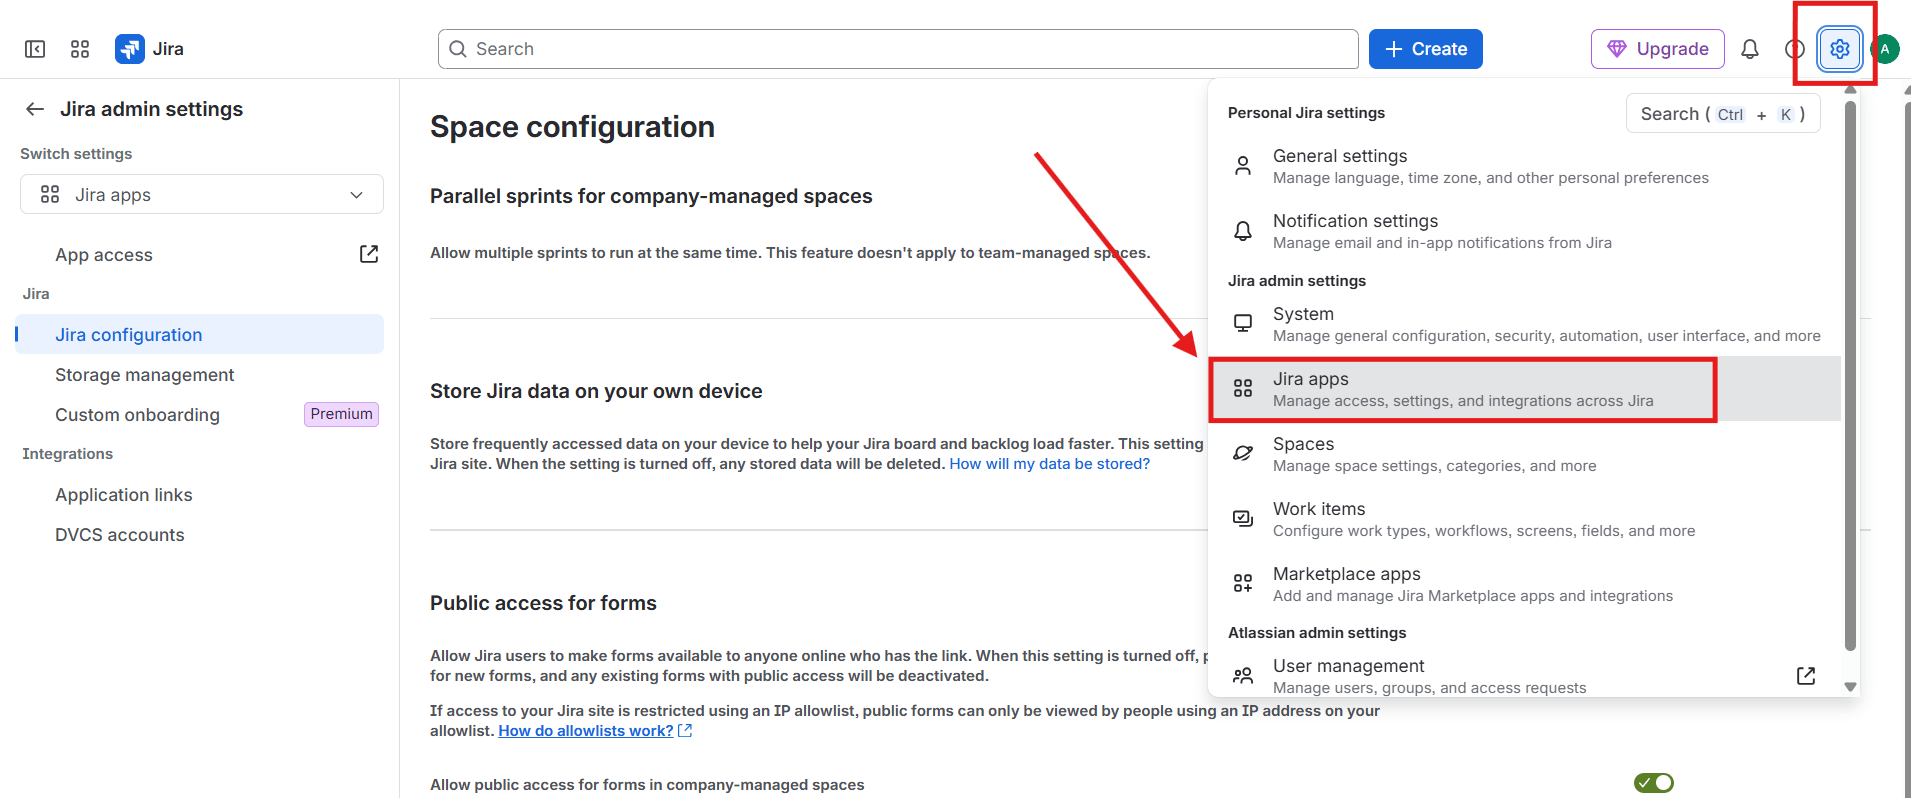
Task: Click the diamond icon on Upgrade button
Action: (1617, 49)
